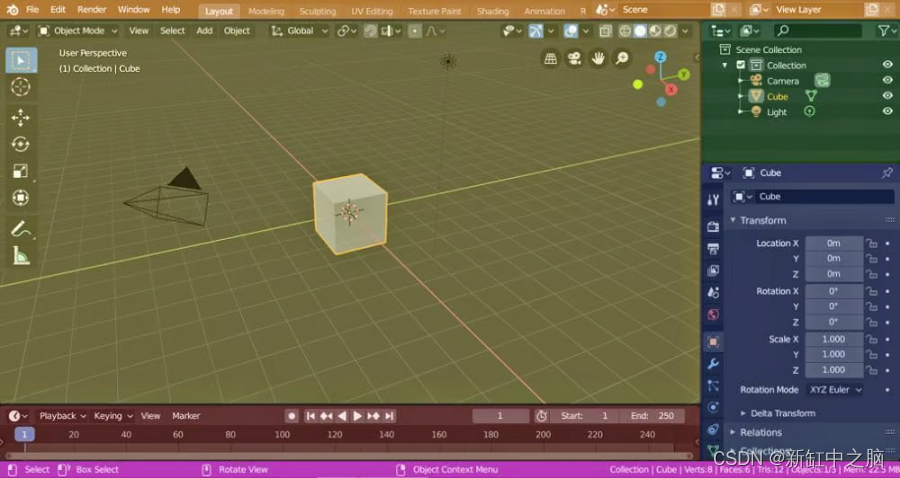Open the World properties tab
900x478 pixels.
click(x=713, y=314)
